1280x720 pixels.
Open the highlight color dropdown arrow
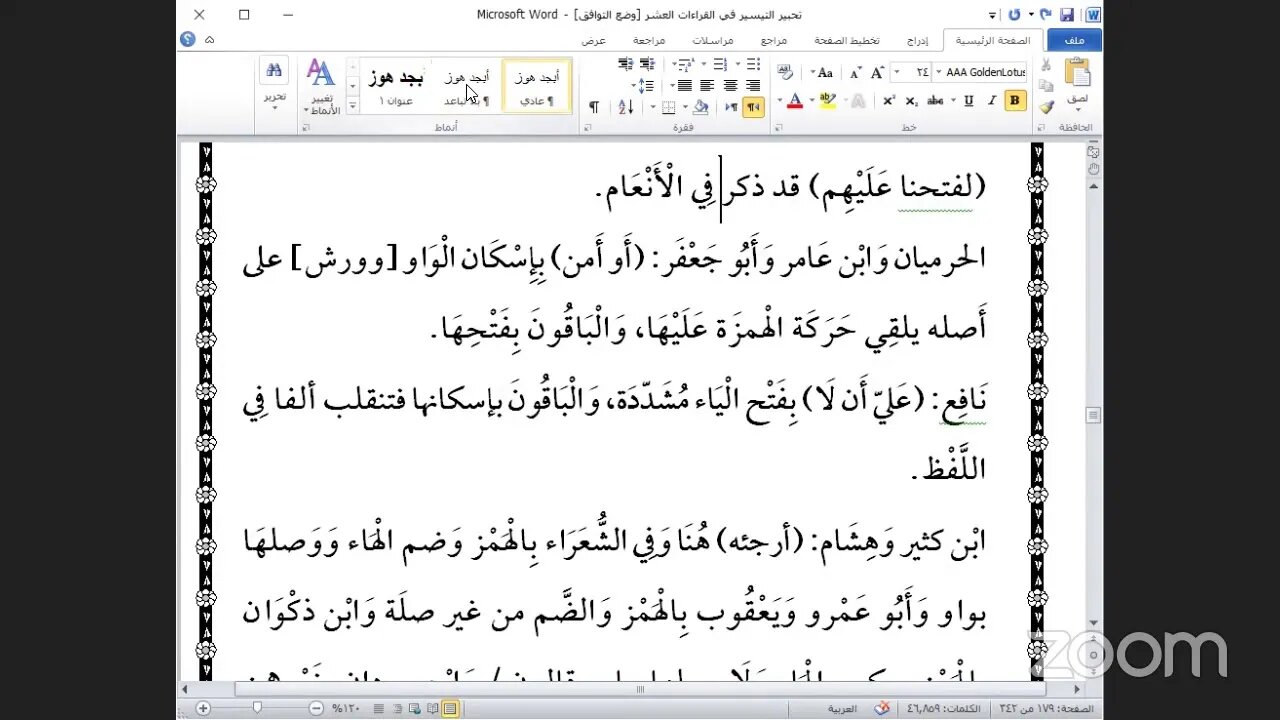click(x=812, y=100)
